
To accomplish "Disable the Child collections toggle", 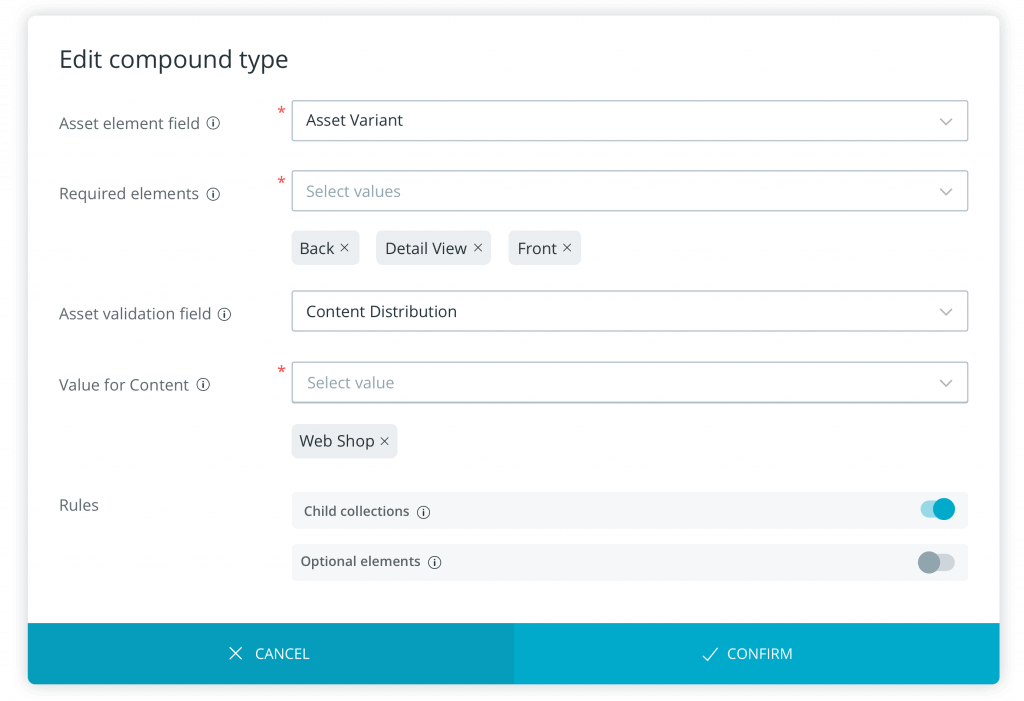I will (937, 510).
